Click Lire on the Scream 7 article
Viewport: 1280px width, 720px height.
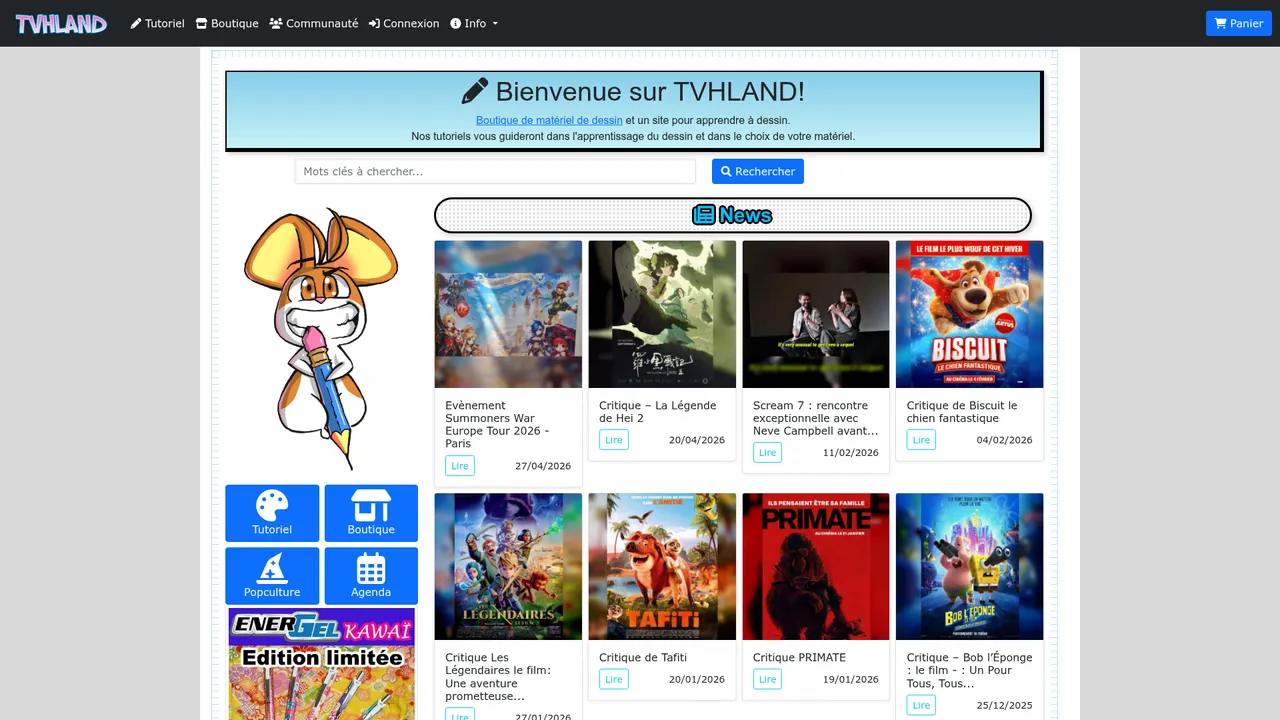768,453
